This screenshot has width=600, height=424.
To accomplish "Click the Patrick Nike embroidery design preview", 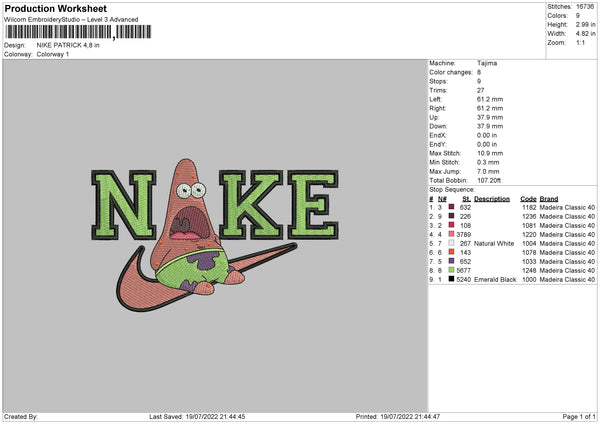I will [x=215, y=235].
